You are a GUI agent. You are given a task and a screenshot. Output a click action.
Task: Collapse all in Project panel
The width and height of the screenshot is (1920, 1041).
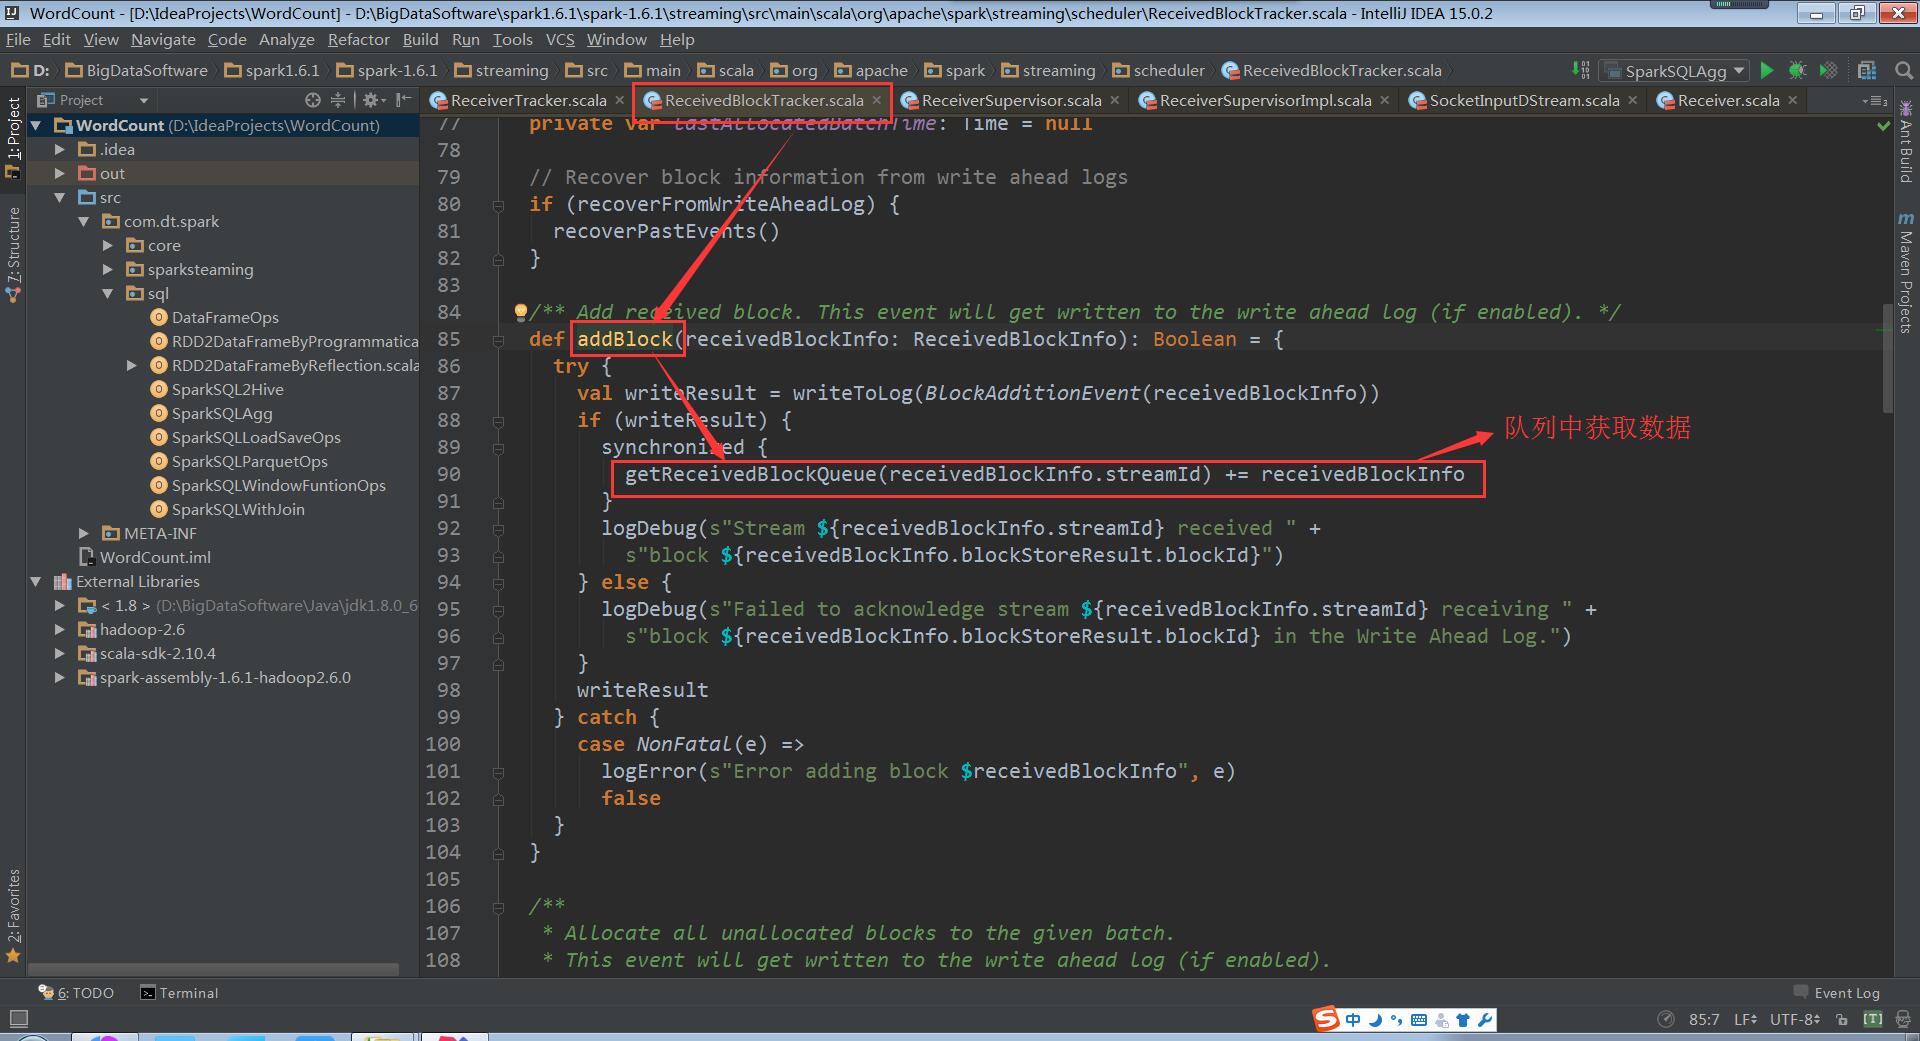click(338, 100)
